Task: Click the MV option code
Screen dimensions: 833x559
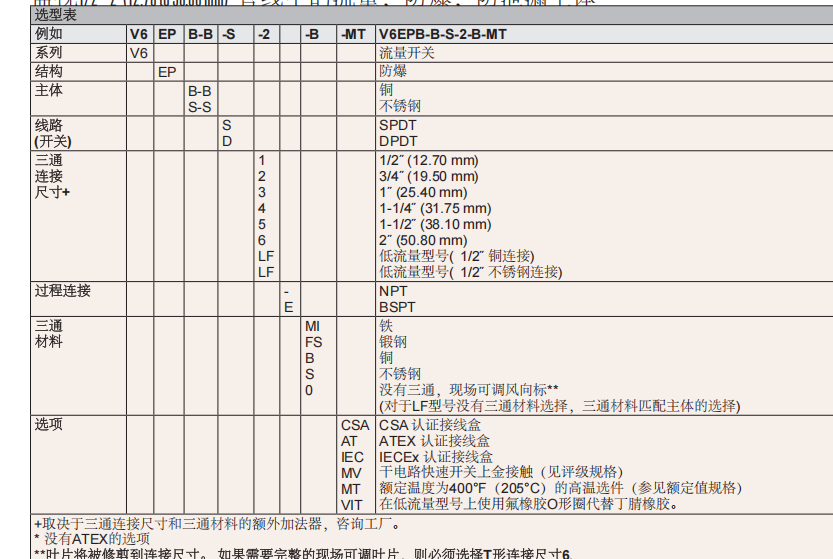Action: [351, 472]
